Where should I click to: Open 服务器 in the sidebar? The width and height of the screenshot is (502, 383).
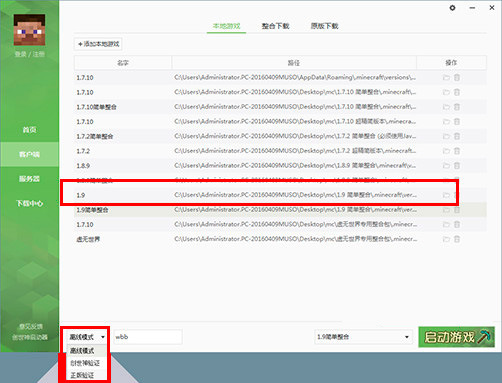(x=29, y=179)
